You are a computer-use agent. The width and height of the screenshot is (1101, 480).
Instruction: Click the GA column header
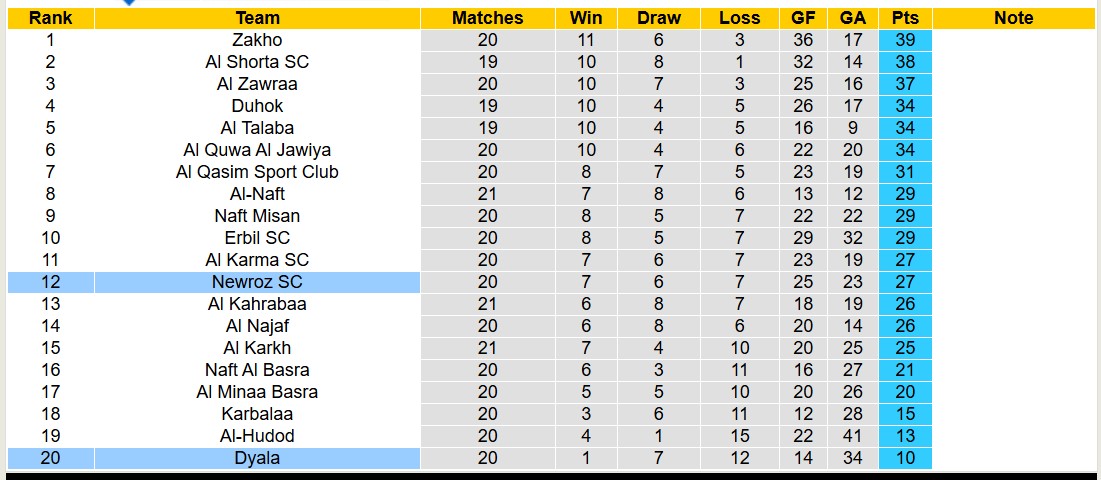point(853,18)
